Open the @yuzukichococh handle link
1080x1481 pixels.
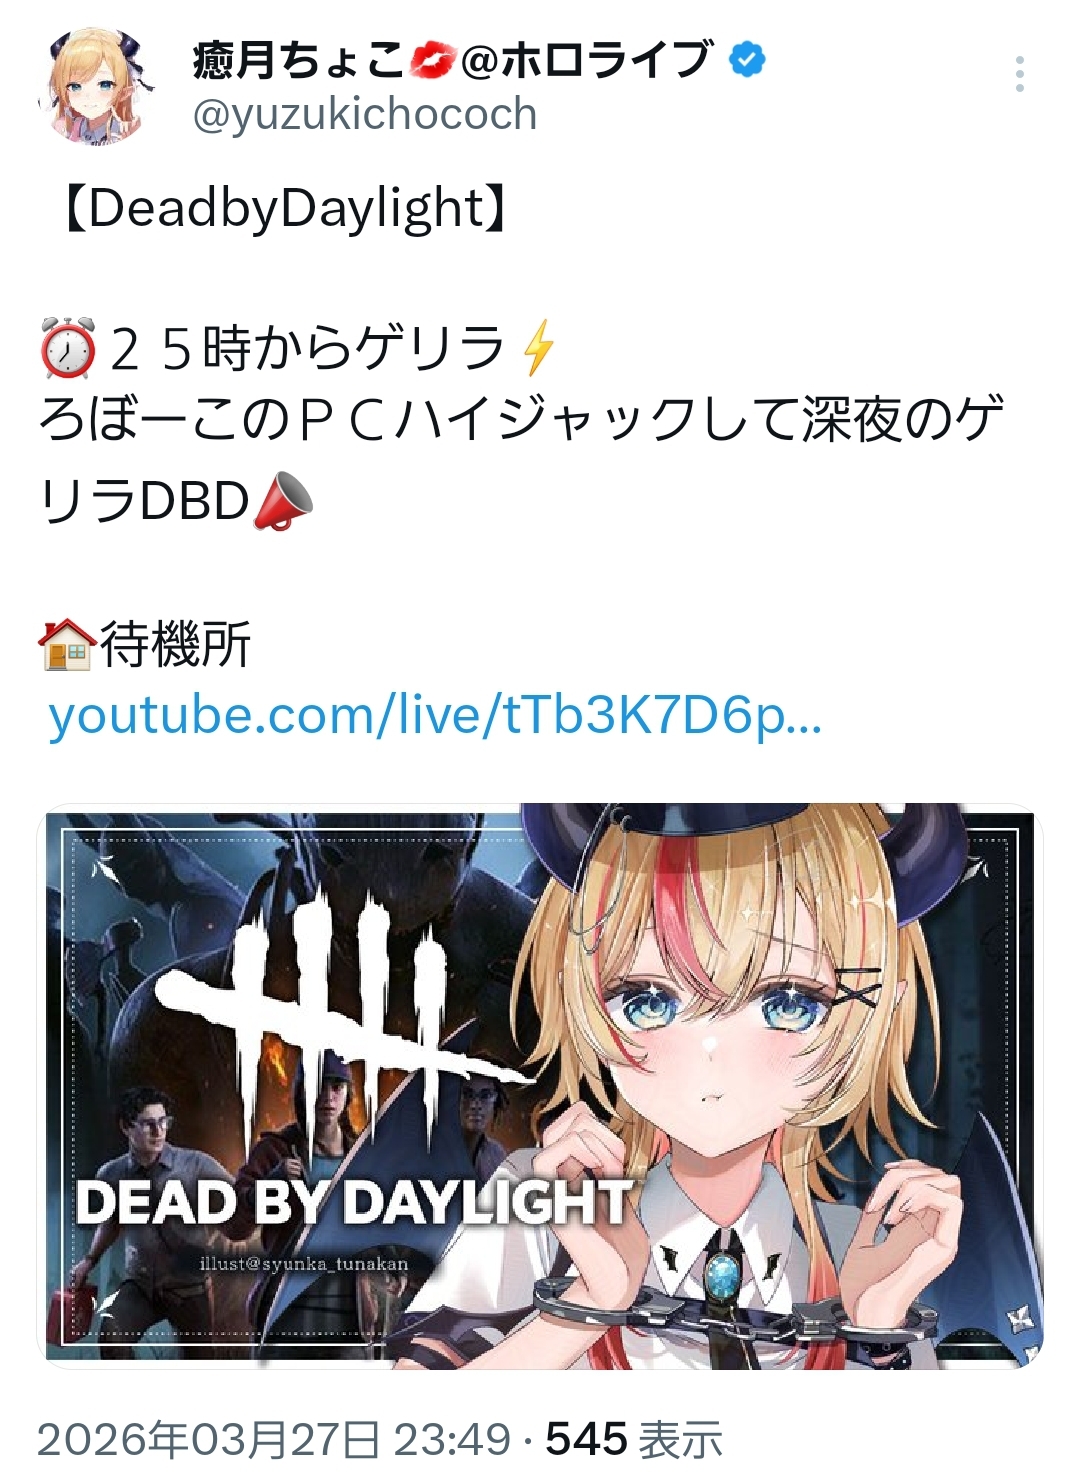coord(365,115)
